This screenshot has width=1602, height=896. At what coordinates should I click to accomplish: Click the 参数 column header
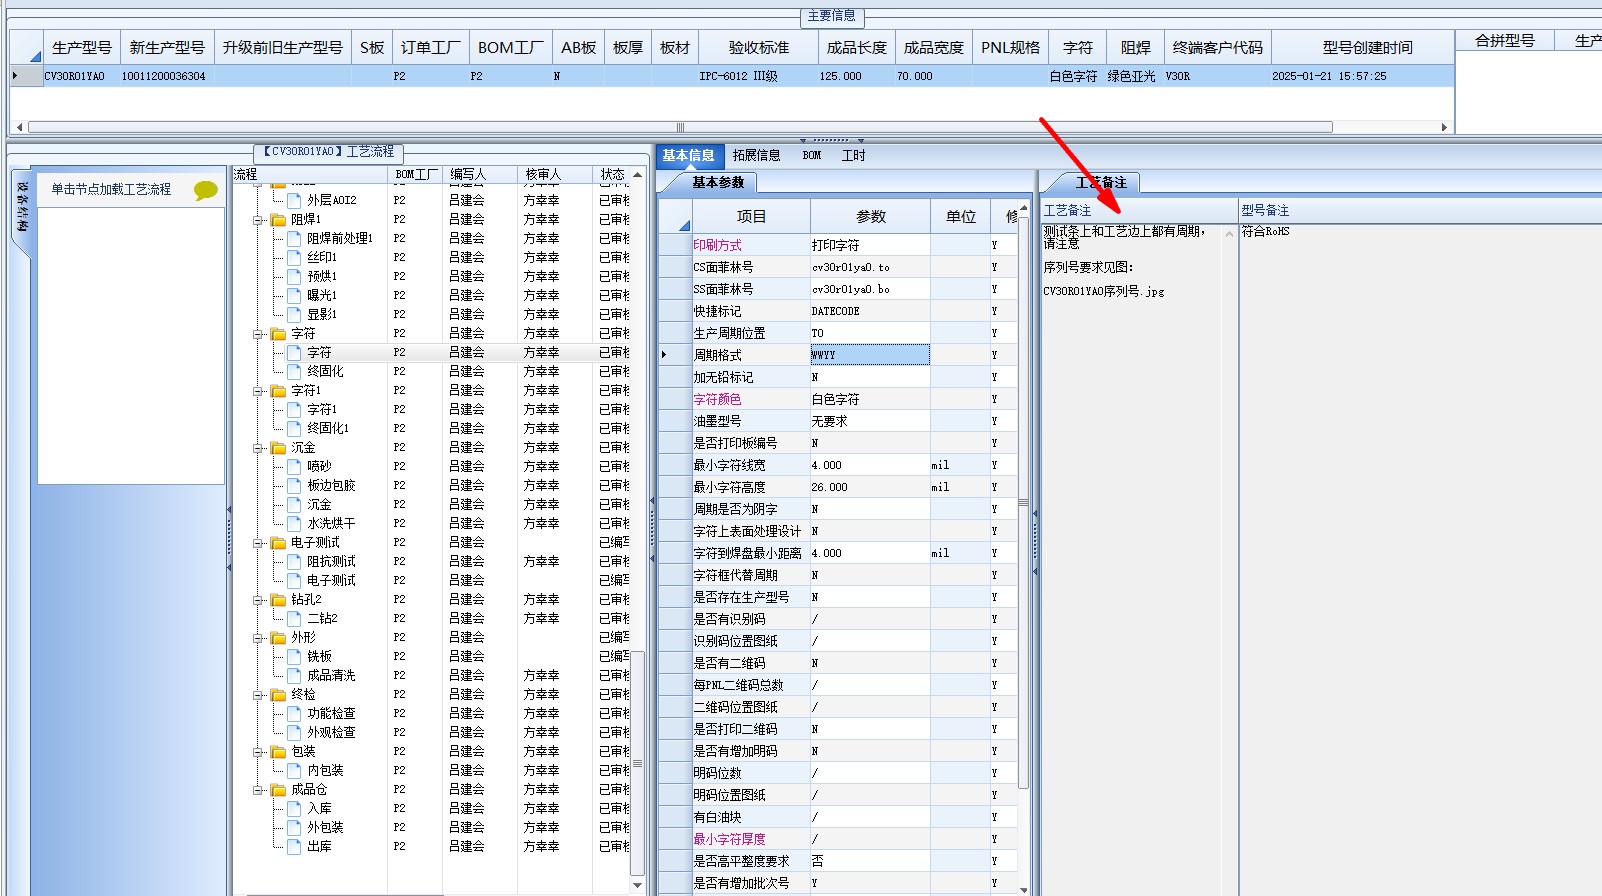[870, 217]
